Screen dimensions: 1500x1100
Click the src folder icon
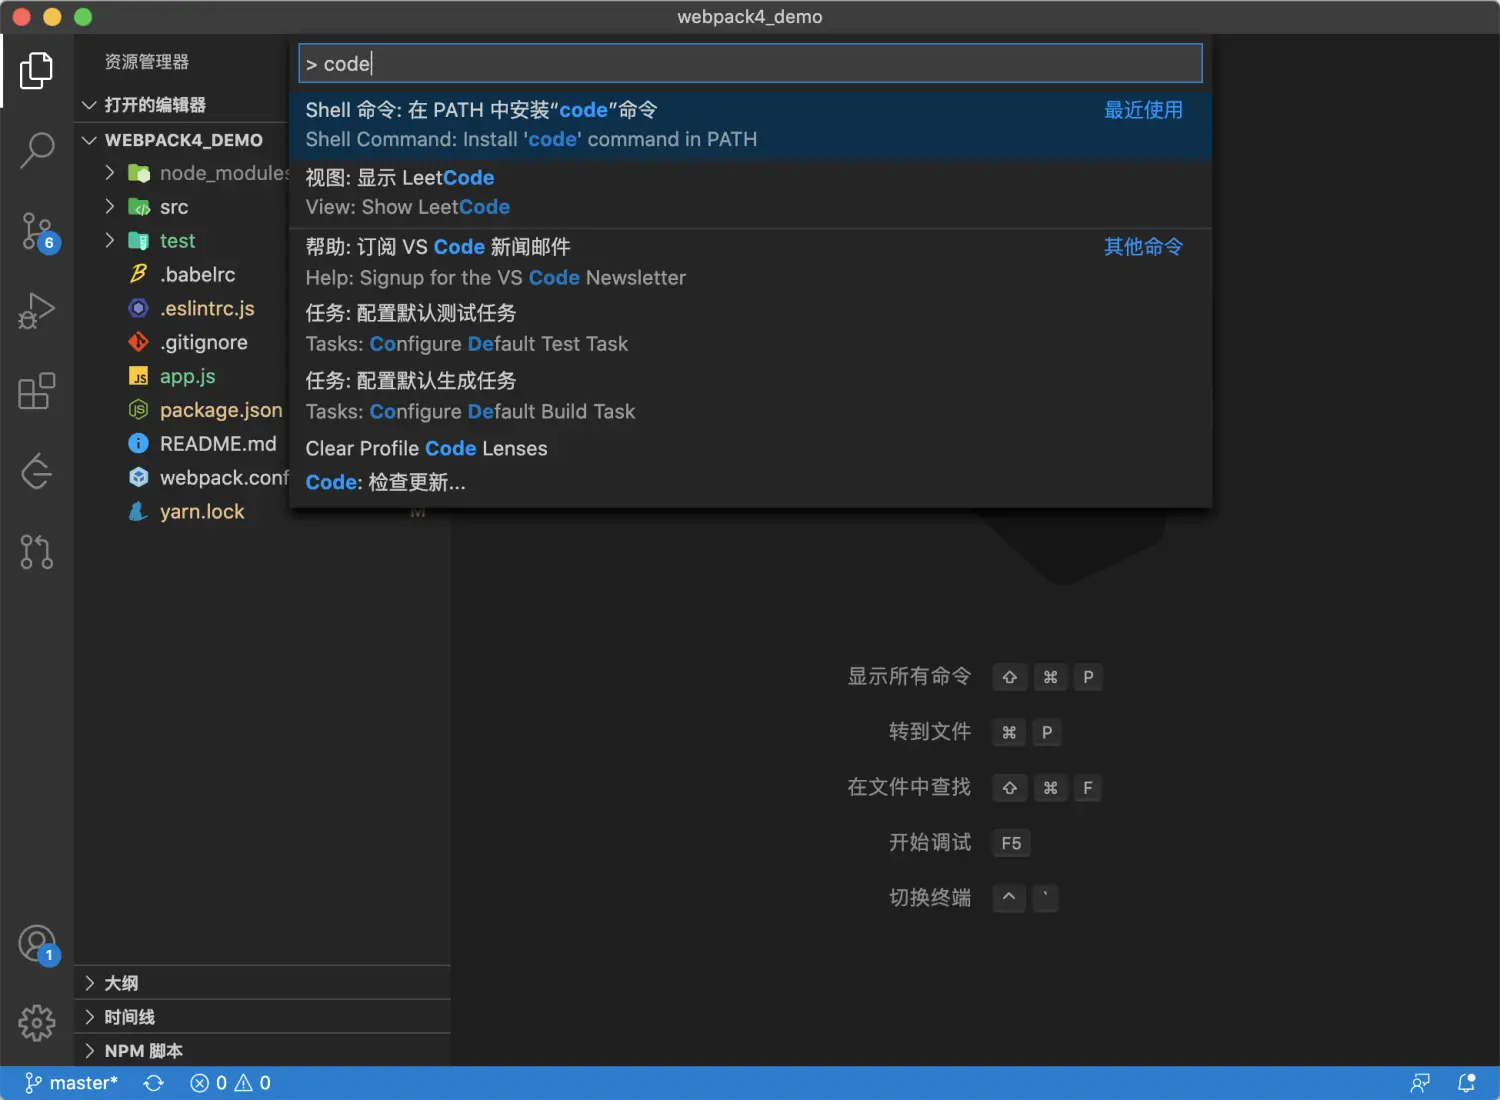[139, 207]
